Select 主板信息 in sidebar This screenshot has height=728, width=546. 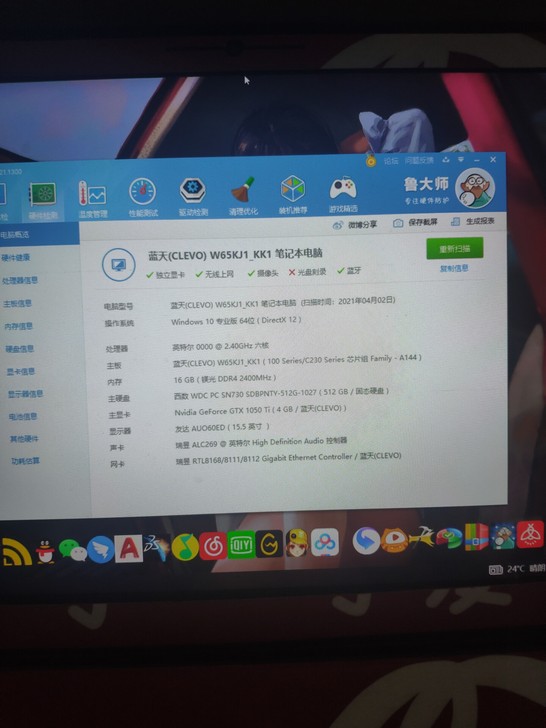18,303
